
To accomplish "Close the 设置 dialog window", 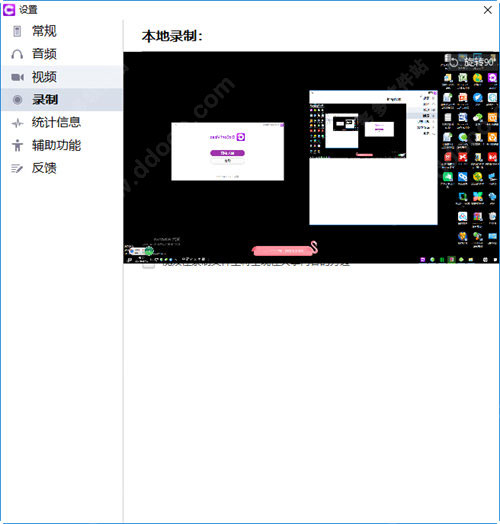I will pos(488,10).
